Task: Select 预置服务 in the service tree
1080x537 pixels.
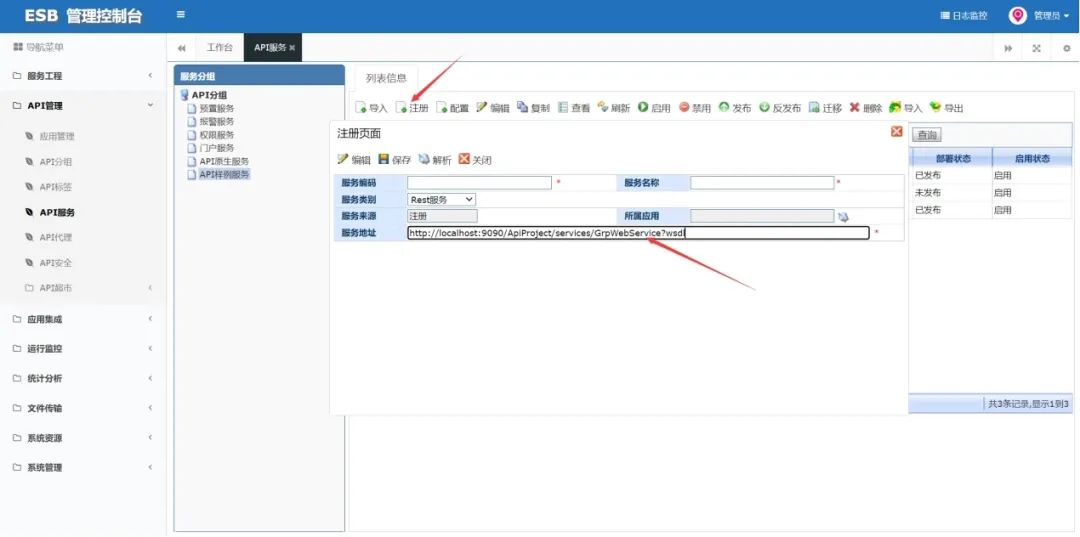Action: [216, 109]
